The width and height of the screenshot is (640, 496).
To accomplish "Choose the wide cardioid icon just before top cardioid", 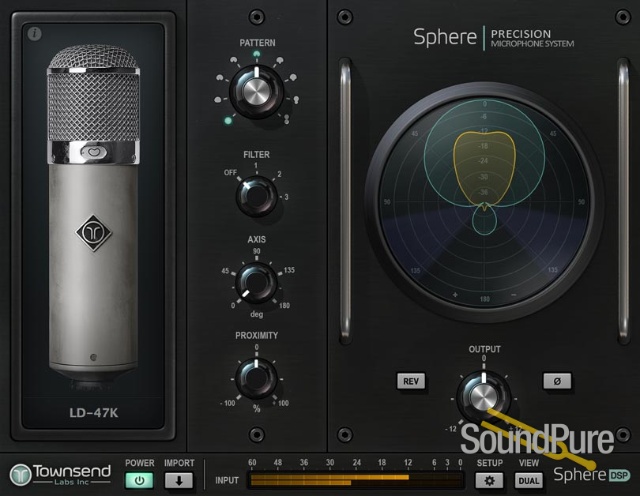I will click(234, 60).
